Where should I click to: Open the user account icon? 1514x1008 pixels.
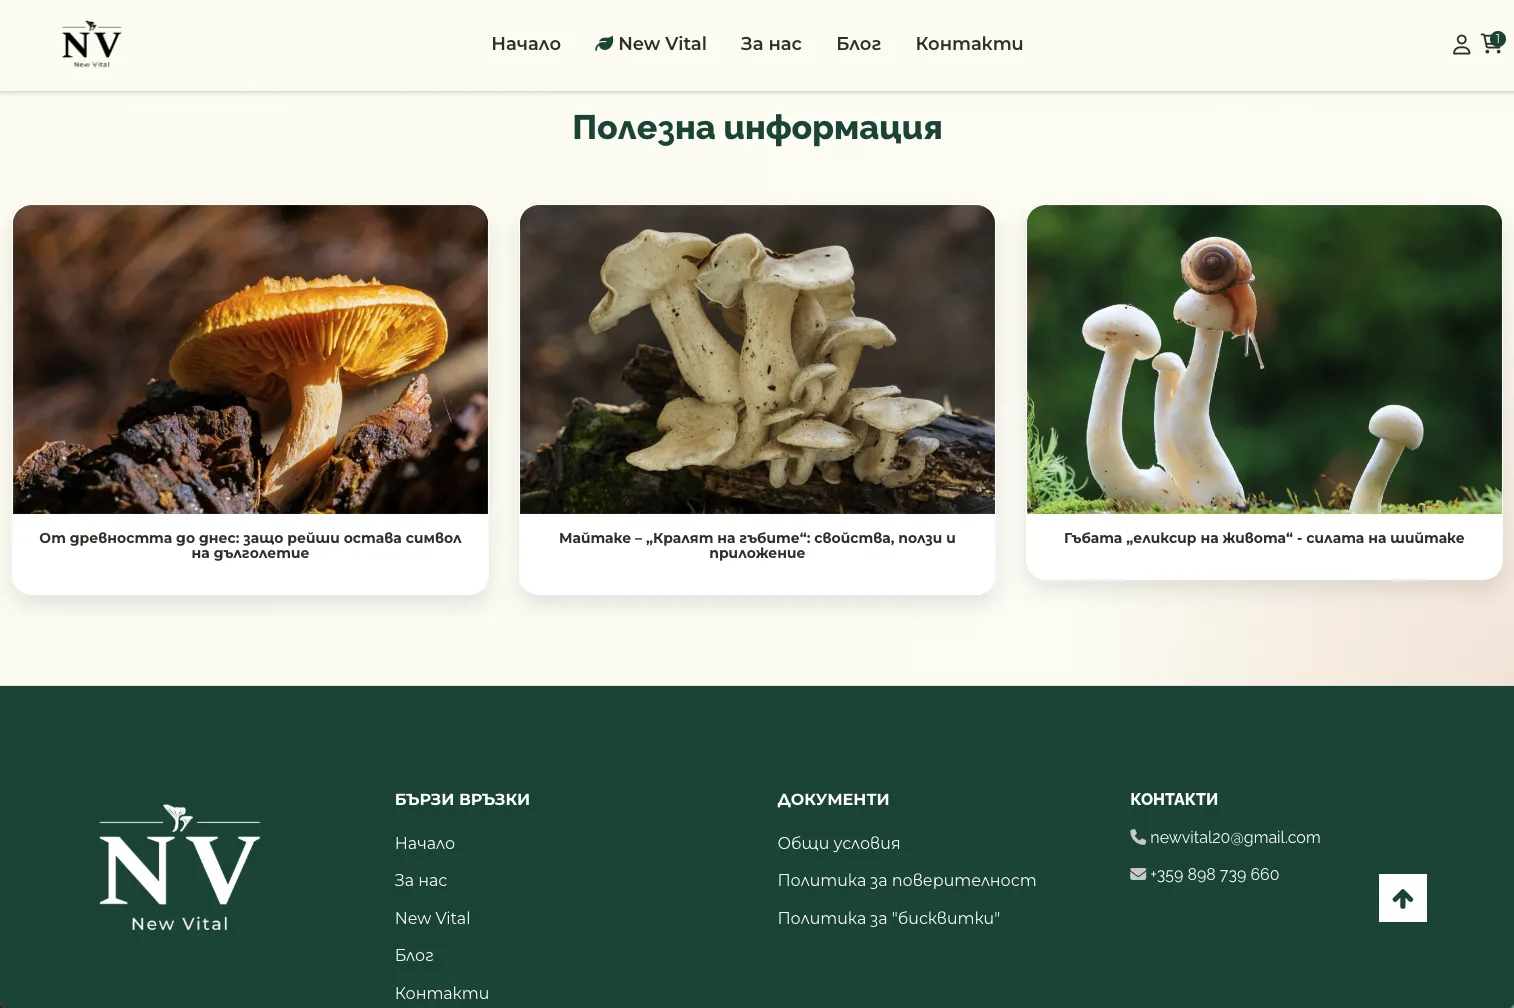[1461, 45]
